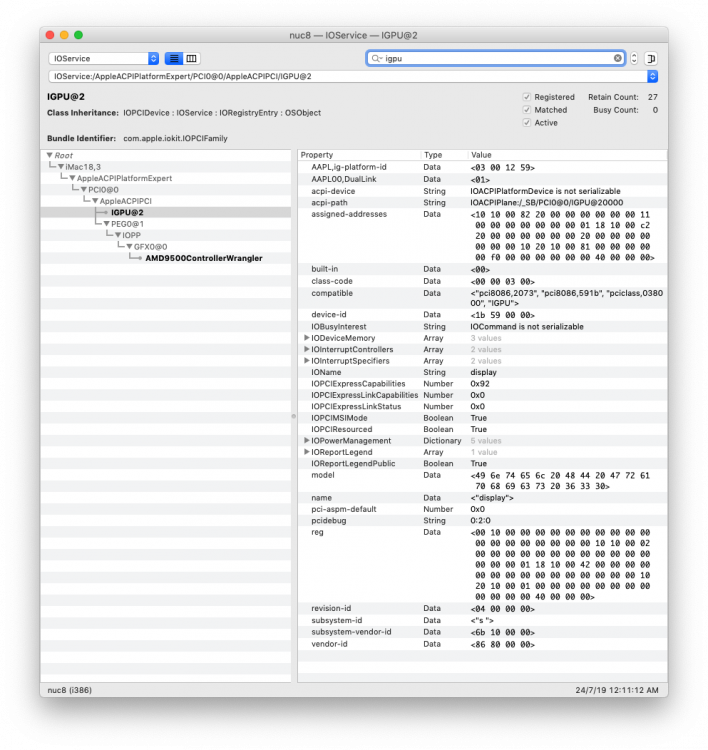708x750 pixels.
Task: Switch to column browser view
Action: [191, 58]
